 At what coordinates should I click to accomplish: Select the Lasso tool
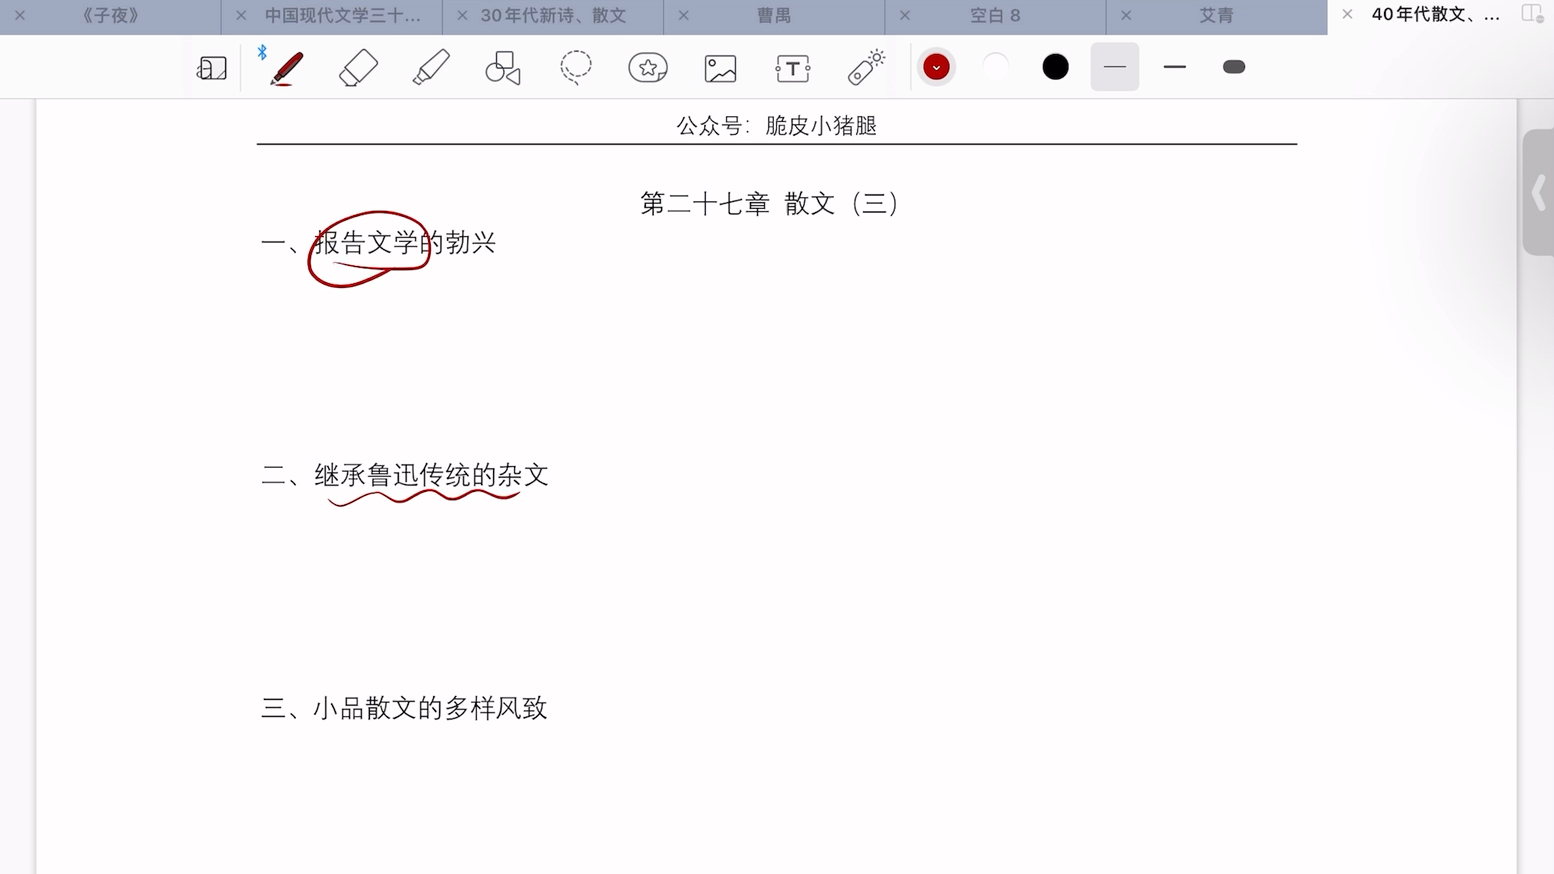click(x=576, y=68)
